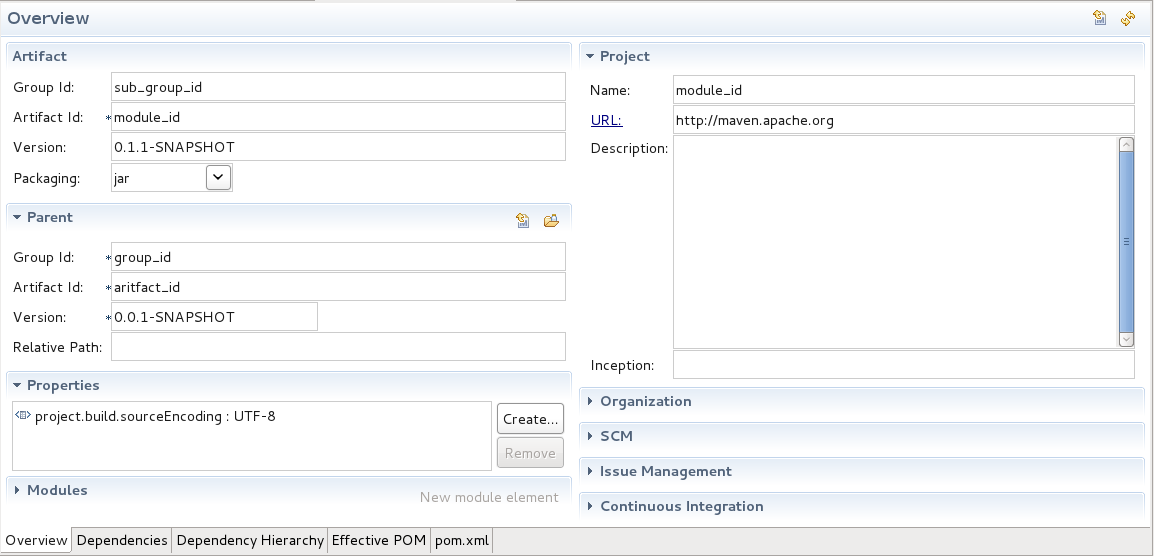Expand the Organization section
This screenshot has height=556, width=1154.
[x=645, y=401]
